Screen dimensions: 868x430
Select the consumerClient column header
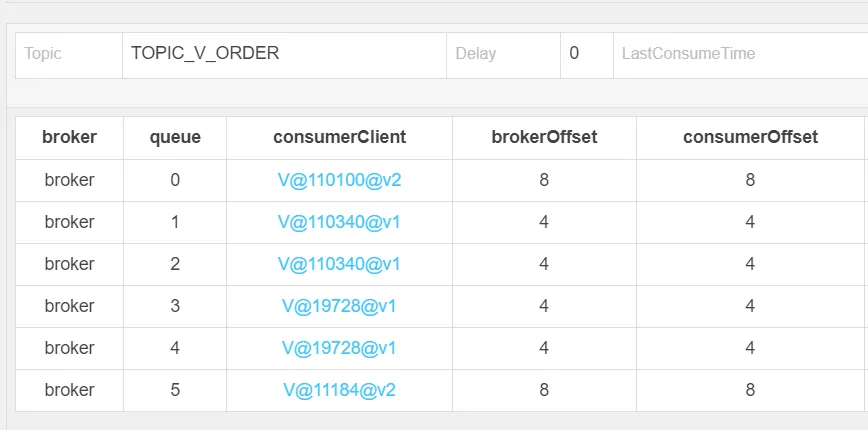tap(339, 138)
